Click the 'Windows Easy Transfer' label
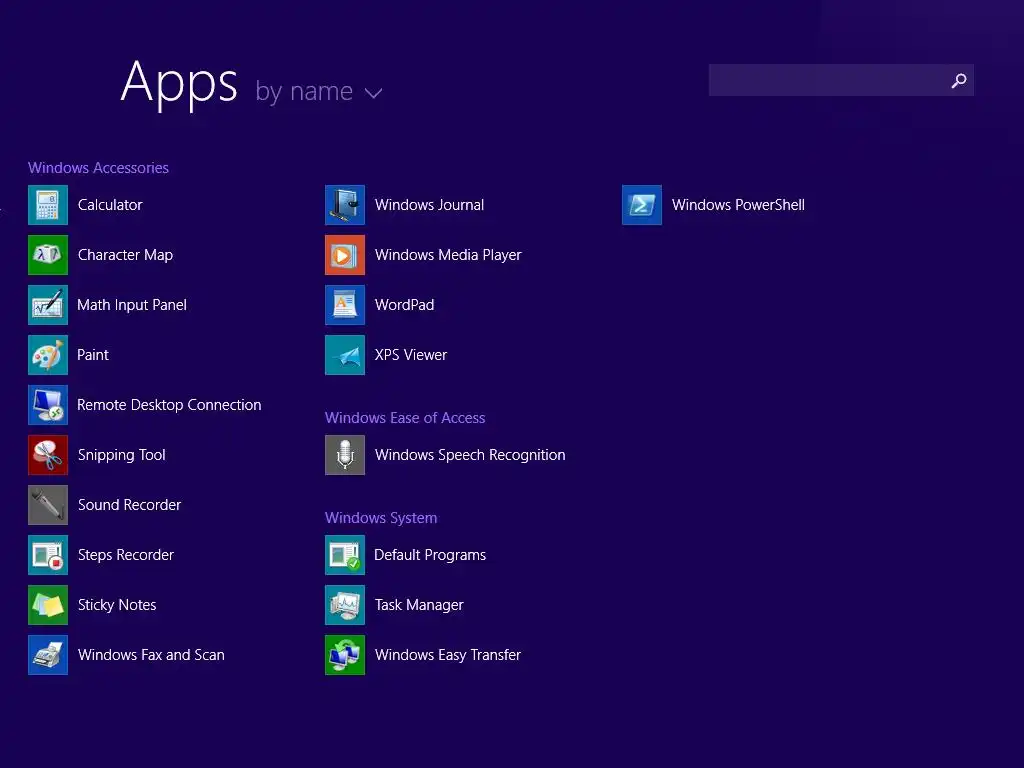The height and width of the screenshot is (768, 1024). click(448, 655)
